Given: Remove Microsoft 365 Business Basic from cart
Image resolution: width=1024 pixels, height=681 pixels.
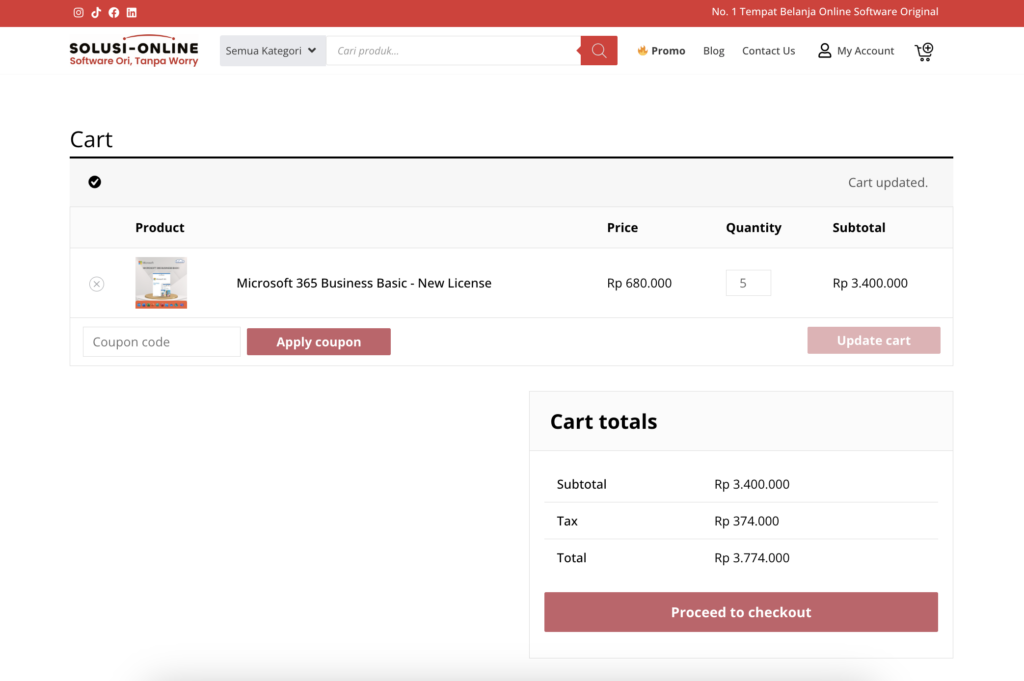Looking at the screenshot, I should 97,283.
